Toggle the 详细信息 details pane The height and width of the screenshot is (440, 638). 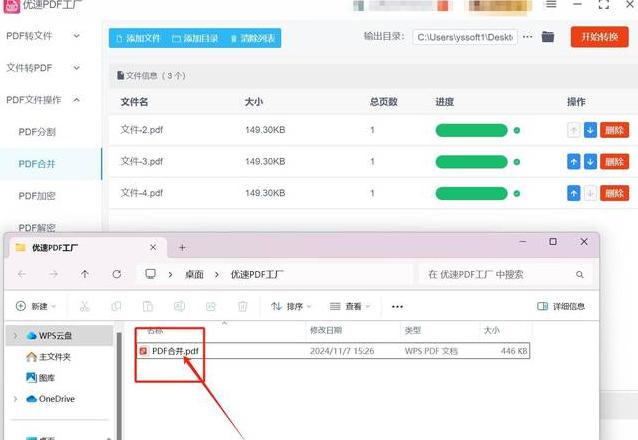click(561, 306)
